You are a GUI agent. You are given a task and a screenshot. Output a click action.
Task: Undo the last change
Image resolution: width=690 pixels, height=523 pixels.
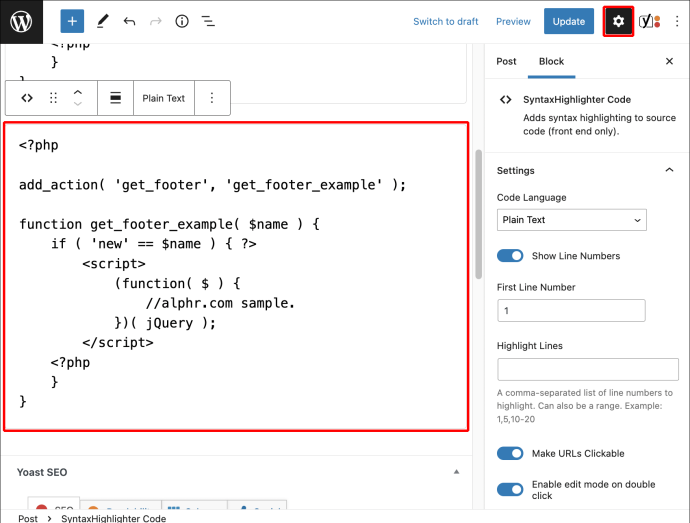(129, 21)
